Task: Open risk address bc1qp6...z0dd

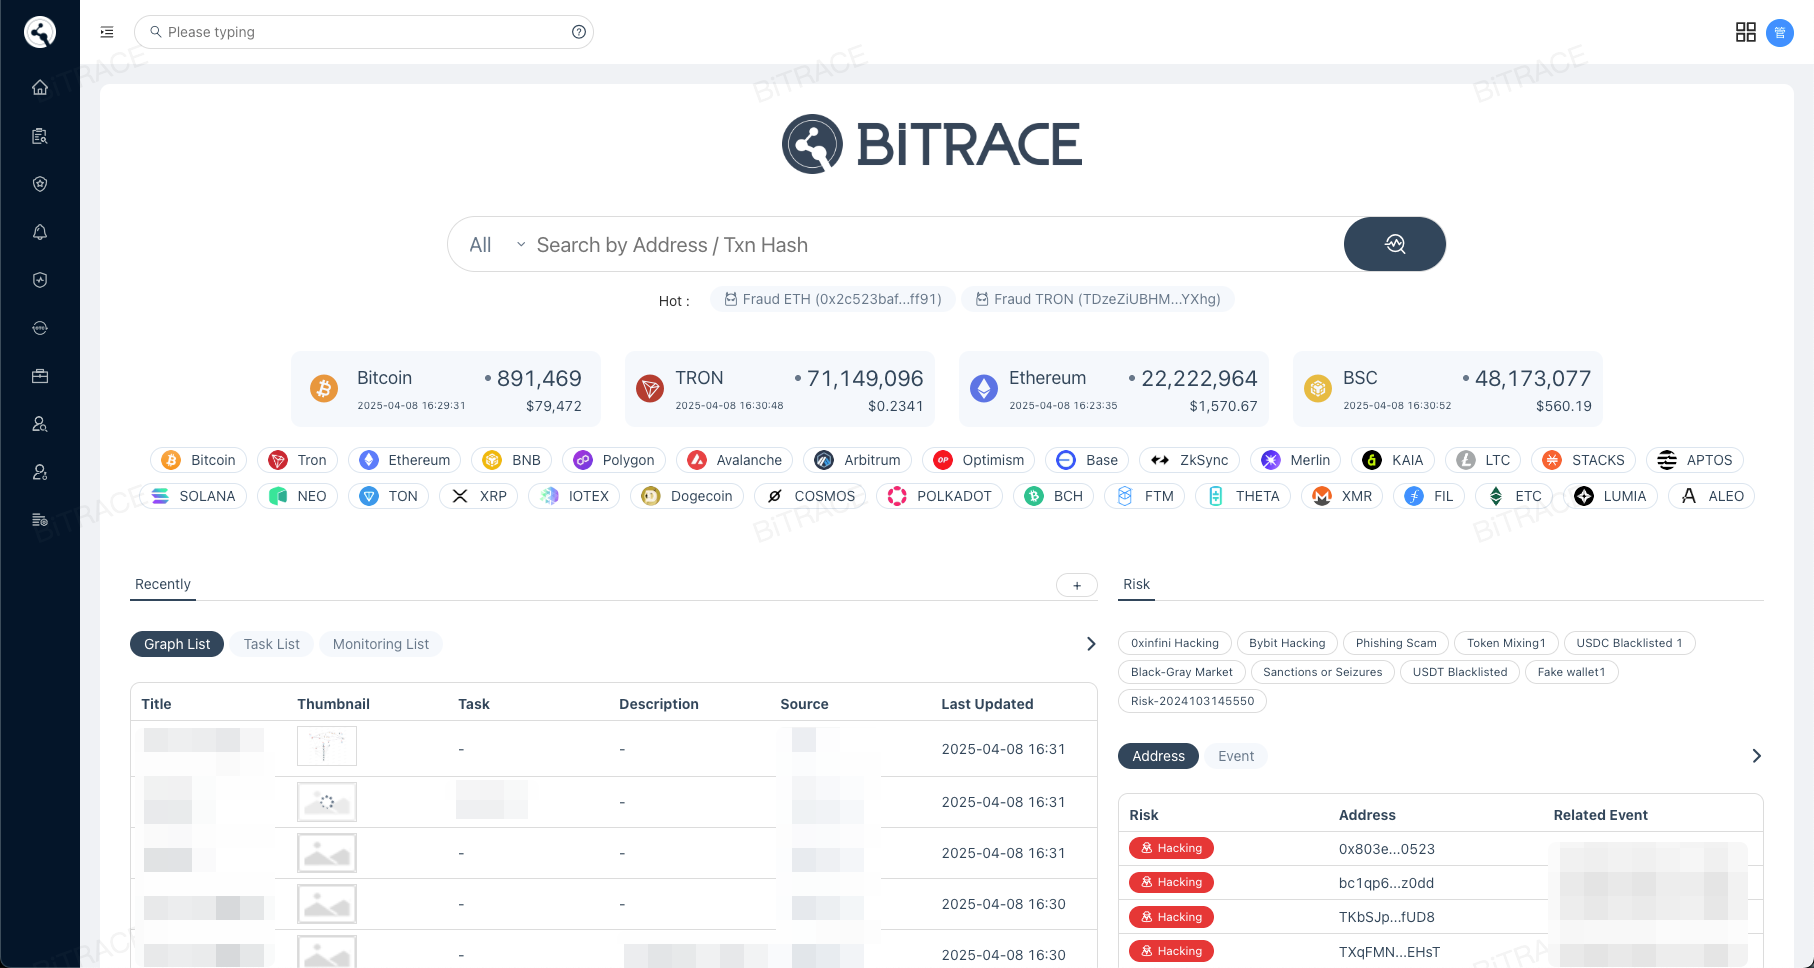Action: 1386,883
